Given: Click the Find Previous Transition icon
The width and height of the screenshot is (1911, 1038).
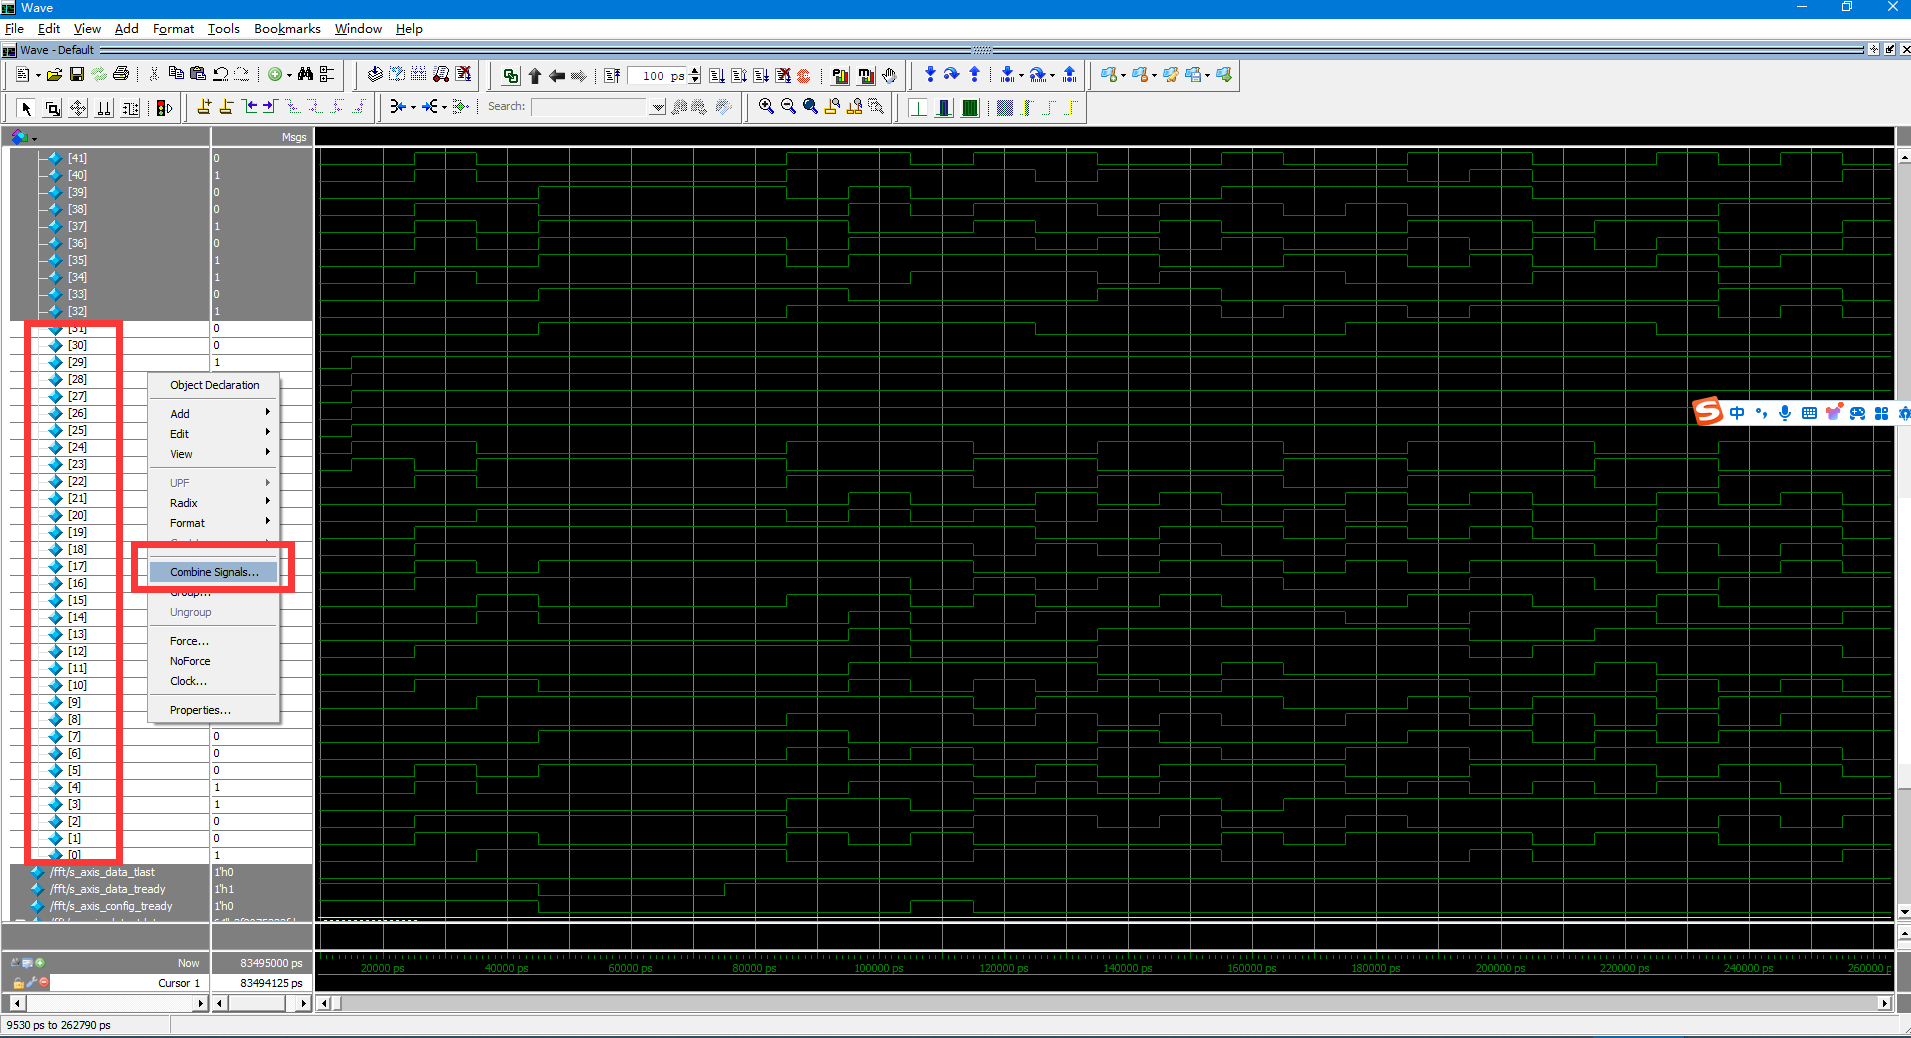Looking at the screenshot, I should [249, 107].
